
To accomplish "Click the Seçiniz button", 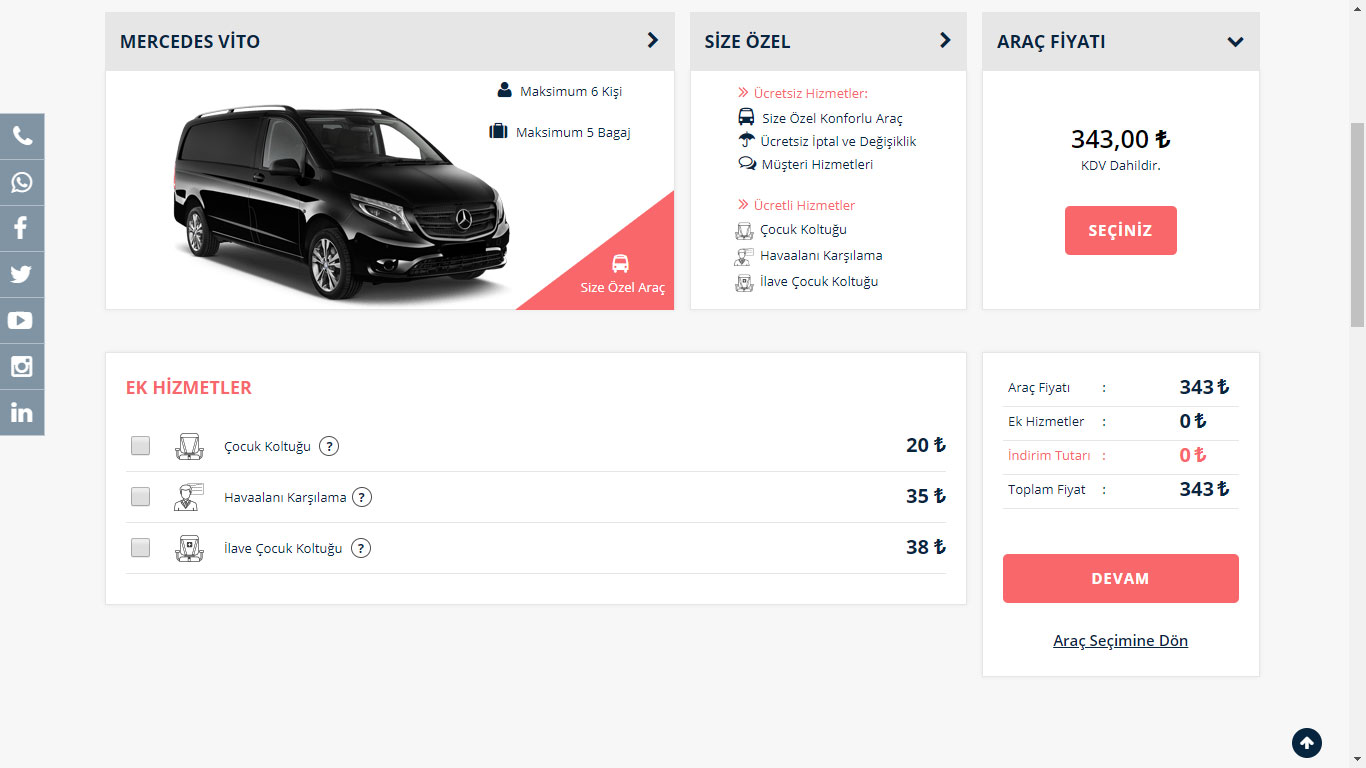I will tap(1120, 230).
